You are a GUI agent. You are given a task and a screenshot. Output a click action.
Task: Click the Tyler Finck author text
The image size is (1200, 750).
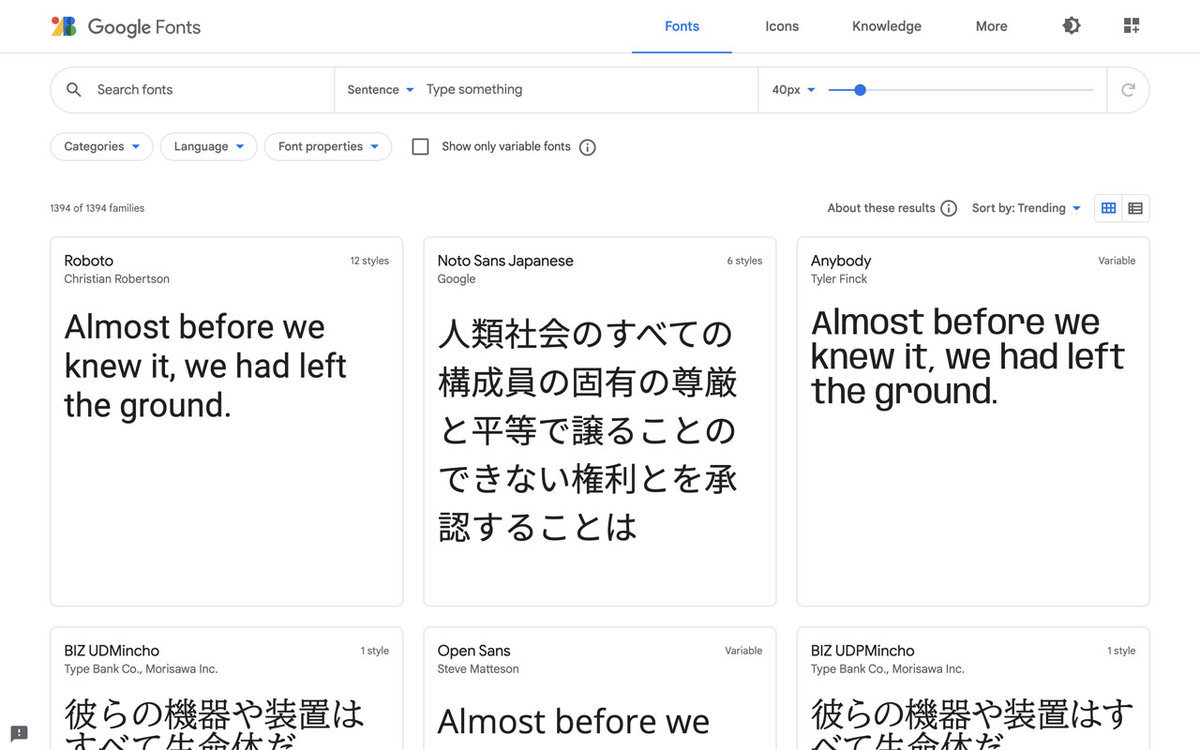[839, 279]
